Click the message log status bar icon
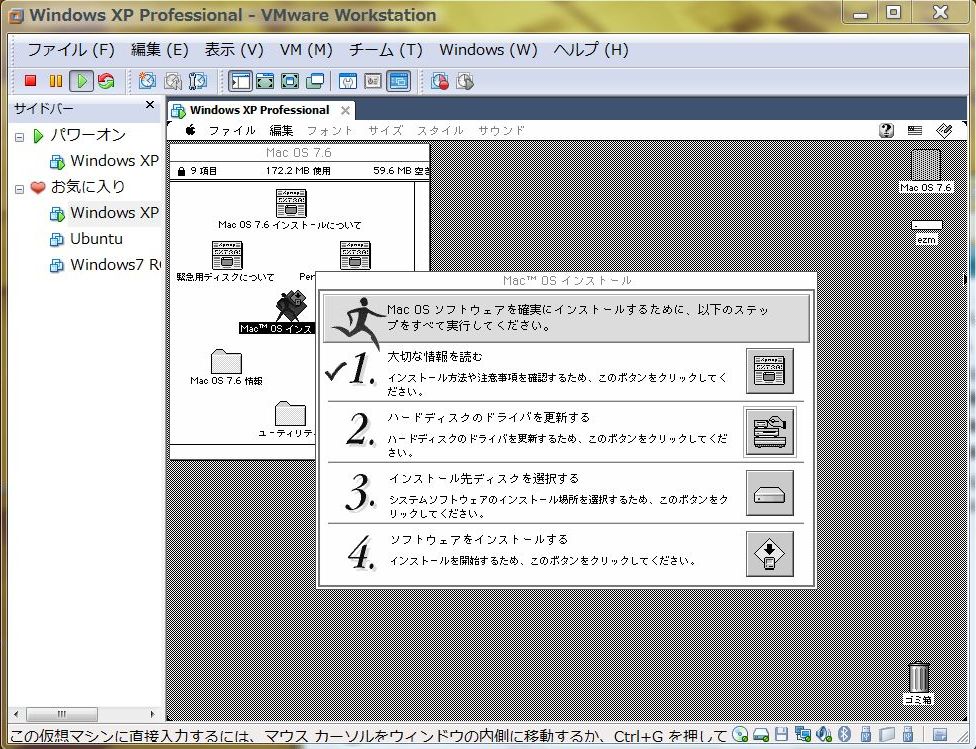 tap(939, 735)
